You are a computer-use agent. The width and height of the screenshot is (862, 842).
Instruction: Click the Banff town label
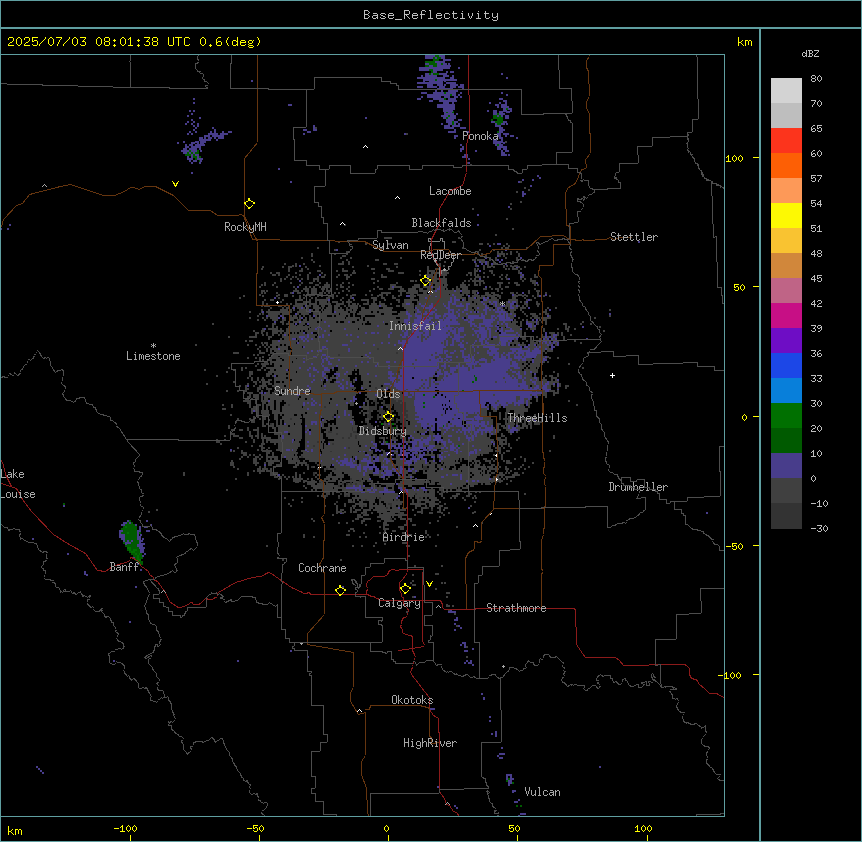click(x=124, y=567)
